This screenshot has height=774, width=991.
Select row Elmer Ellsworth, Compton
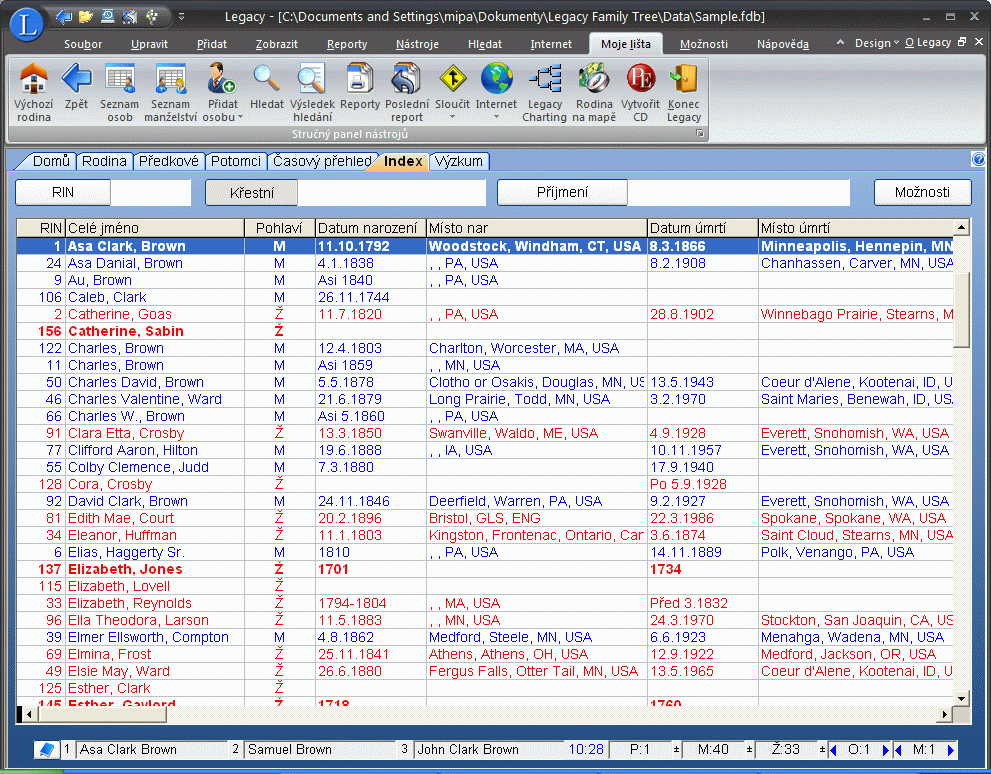(x=484, y=638)
